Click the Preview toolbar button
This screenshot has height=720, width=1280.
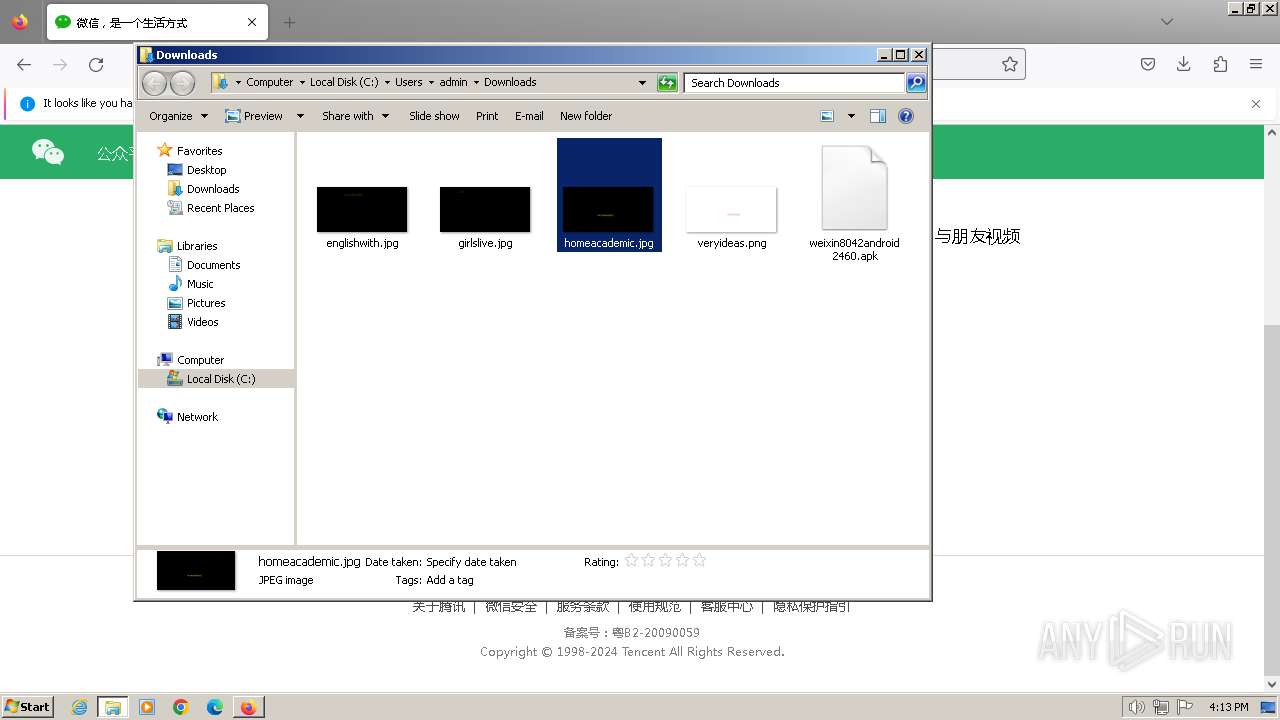pyautogui.click(x=254, y=116)
